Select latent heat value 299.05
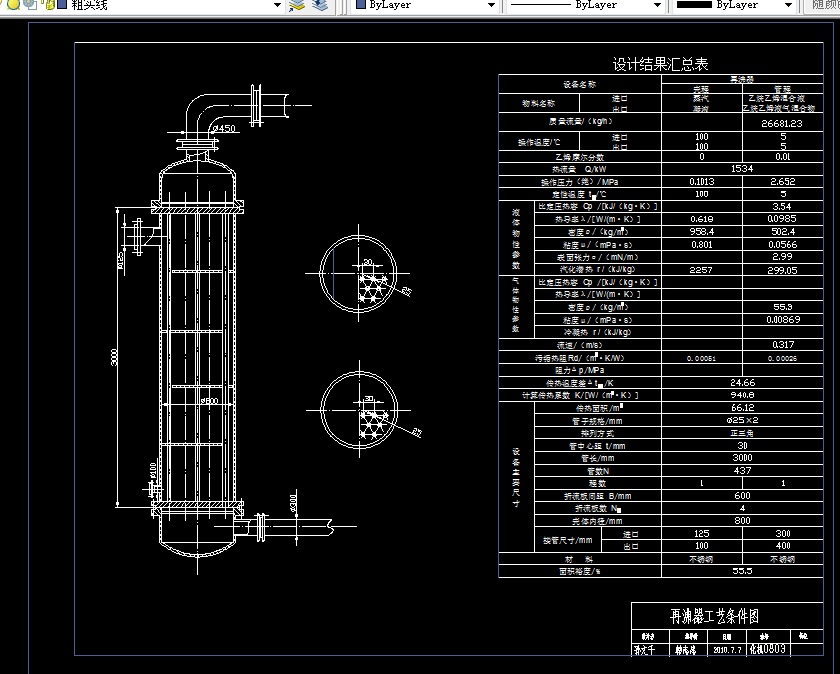The width and height of the screenshot is (840, 674). tap(782, 270)
